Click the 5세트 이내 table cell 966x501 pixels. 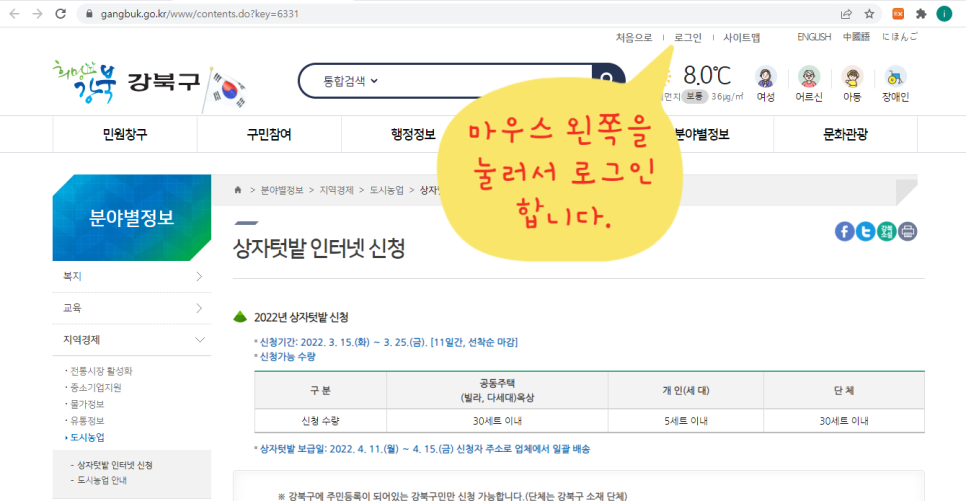[x=686, y=421]
